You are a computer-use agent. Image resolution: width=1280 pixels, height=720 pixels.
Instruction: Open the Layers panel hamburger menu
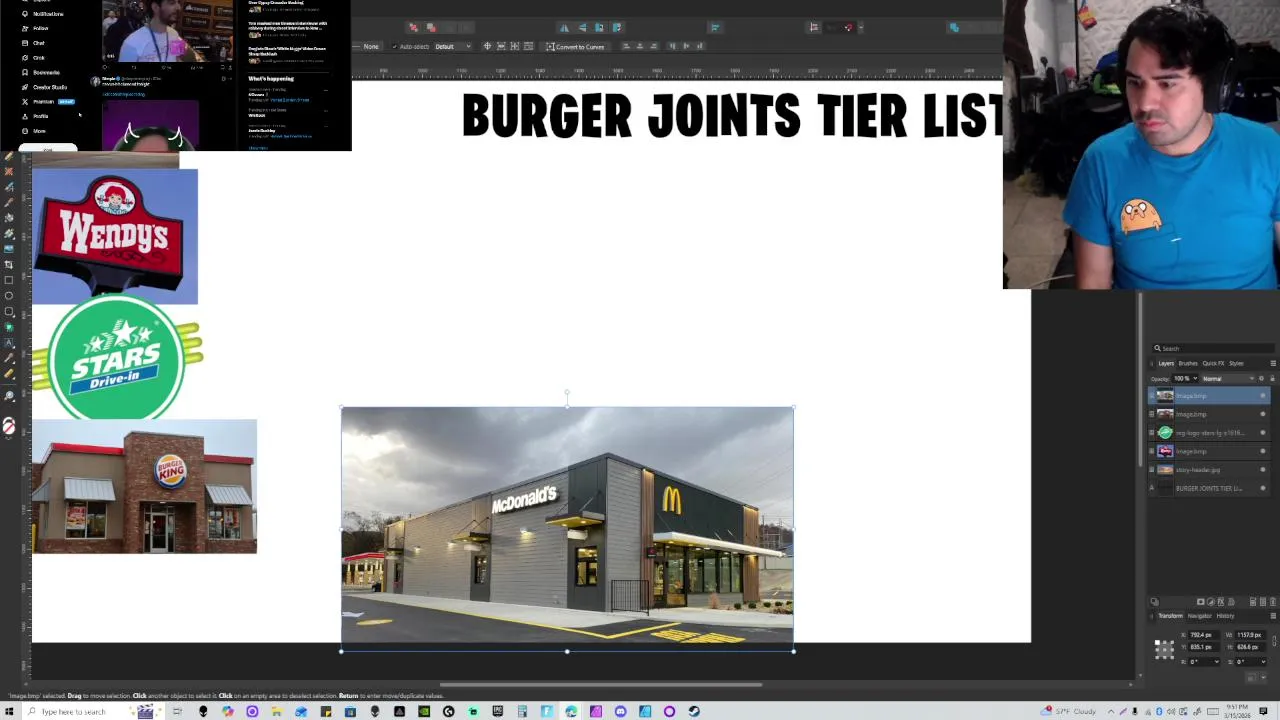pyautogui.click(x=1273, y=363)
